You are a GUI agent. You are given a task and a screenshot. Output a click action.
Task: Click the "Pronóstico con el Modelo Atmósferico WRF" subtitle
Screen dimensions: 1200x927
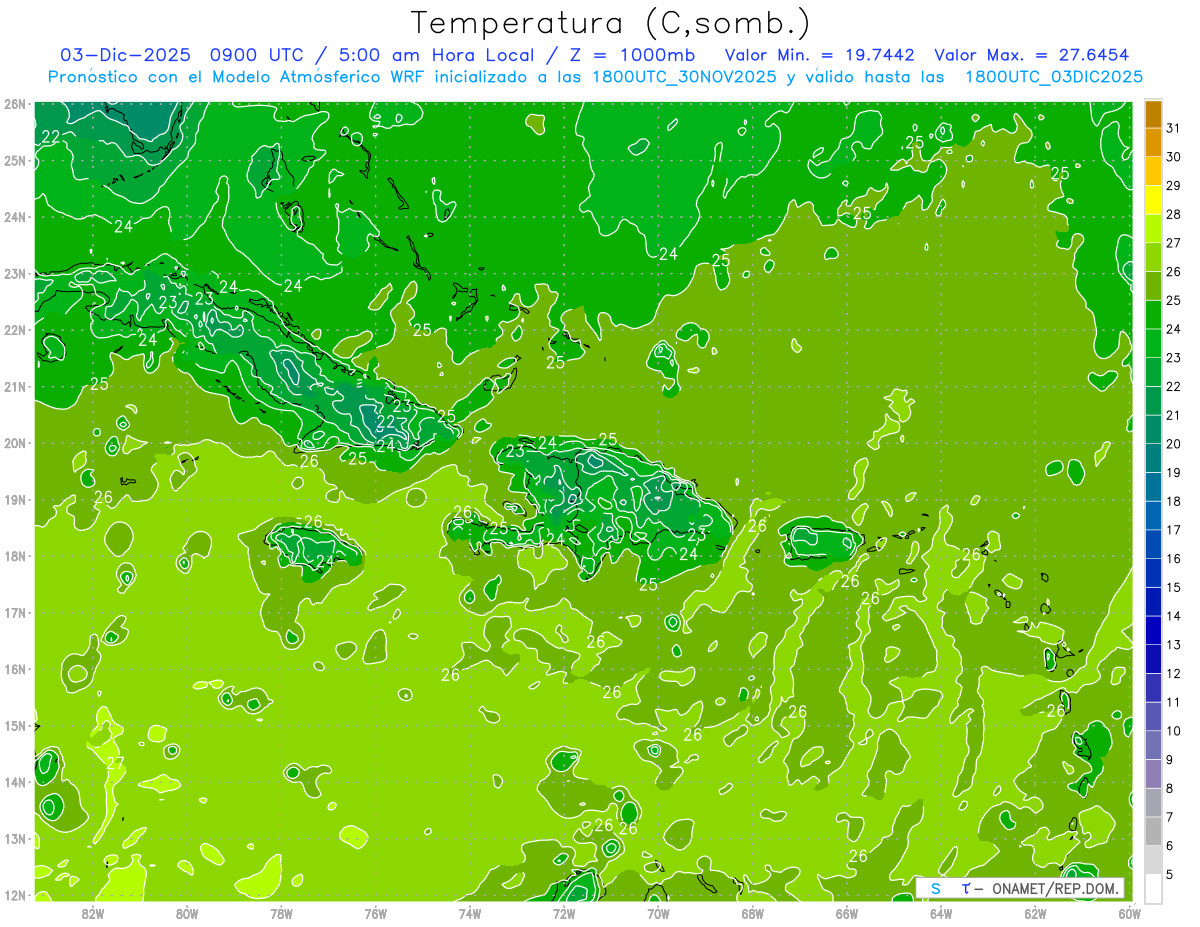(x=236, y=76)
